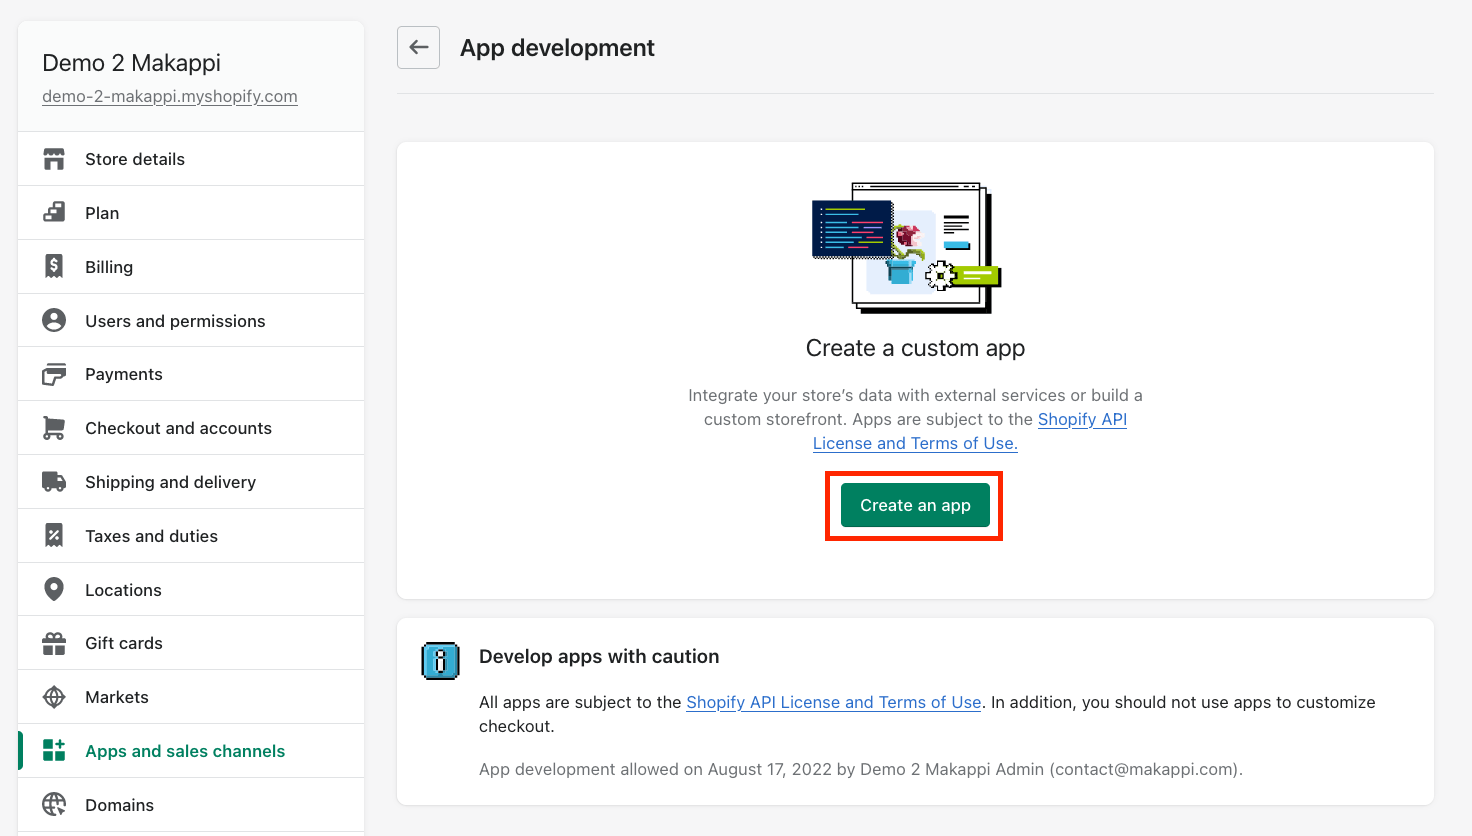Select Payments in sidebar
The height and width of the screenshot is (836, 1472).
click(x=191, y=374)
